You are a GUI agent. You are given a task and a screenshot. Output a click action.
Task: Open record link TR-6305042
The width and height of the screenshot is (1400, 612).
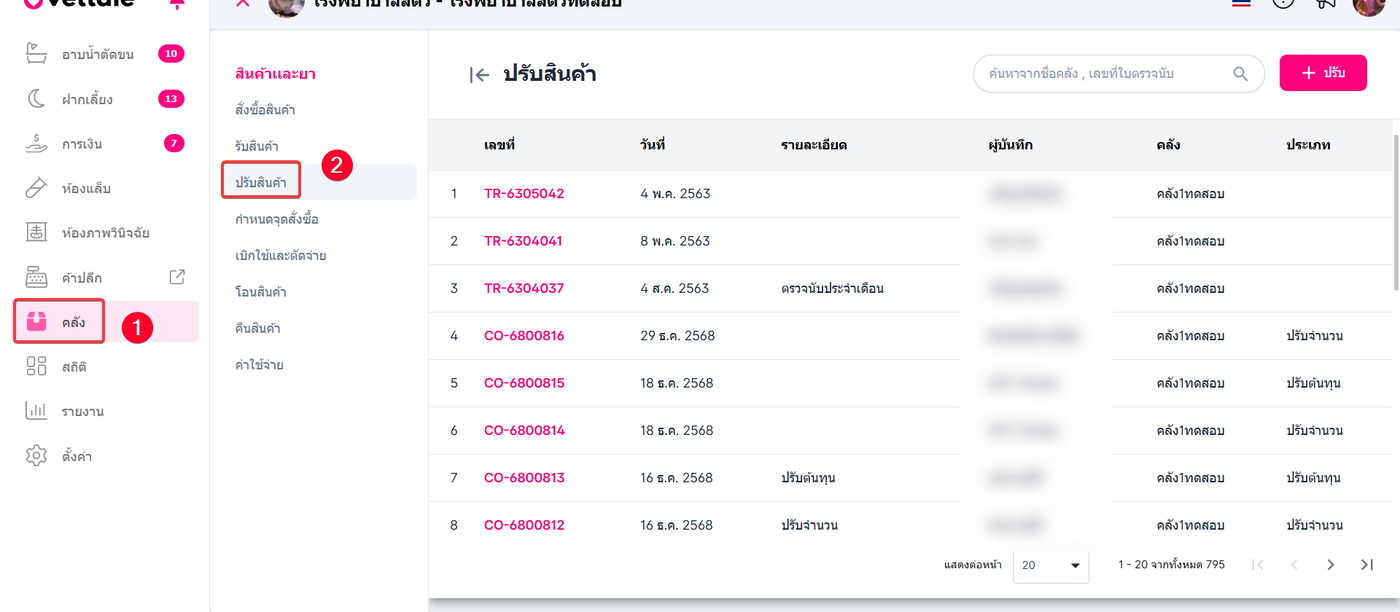(x=524, y=194)
